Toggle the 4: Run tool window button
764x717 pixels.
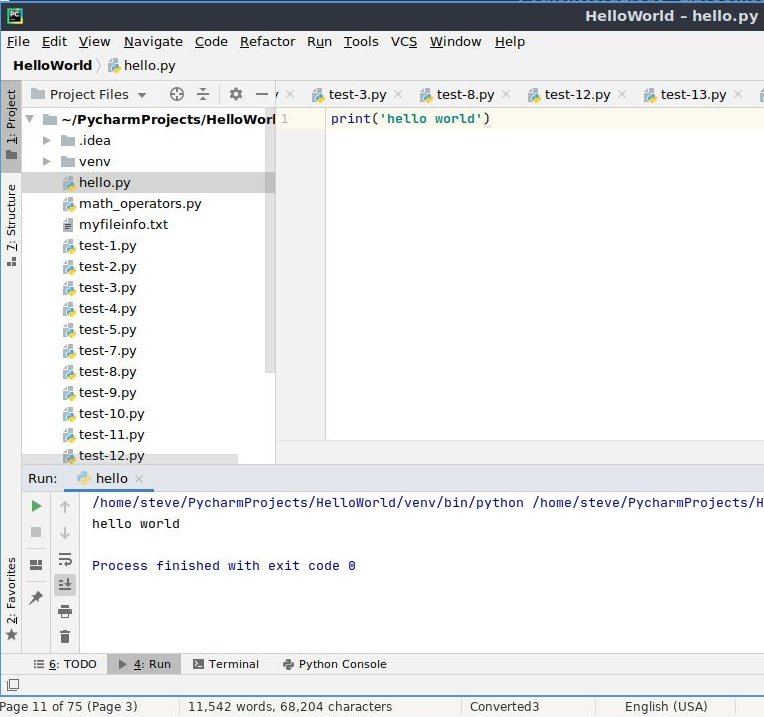144,664
